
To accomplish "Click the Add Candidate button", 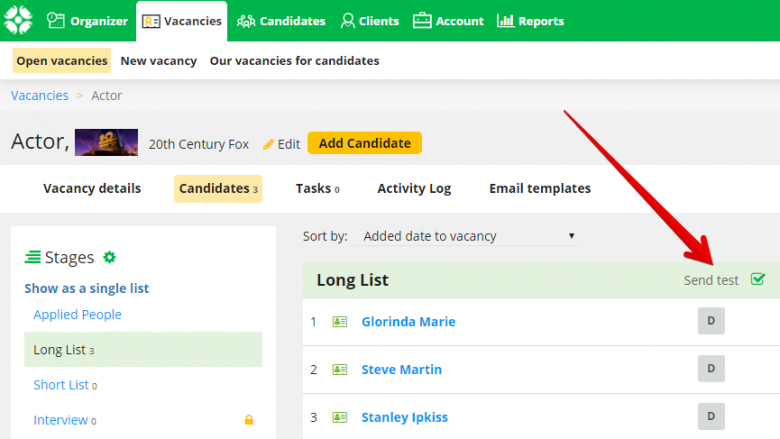I will click(365, 143).
